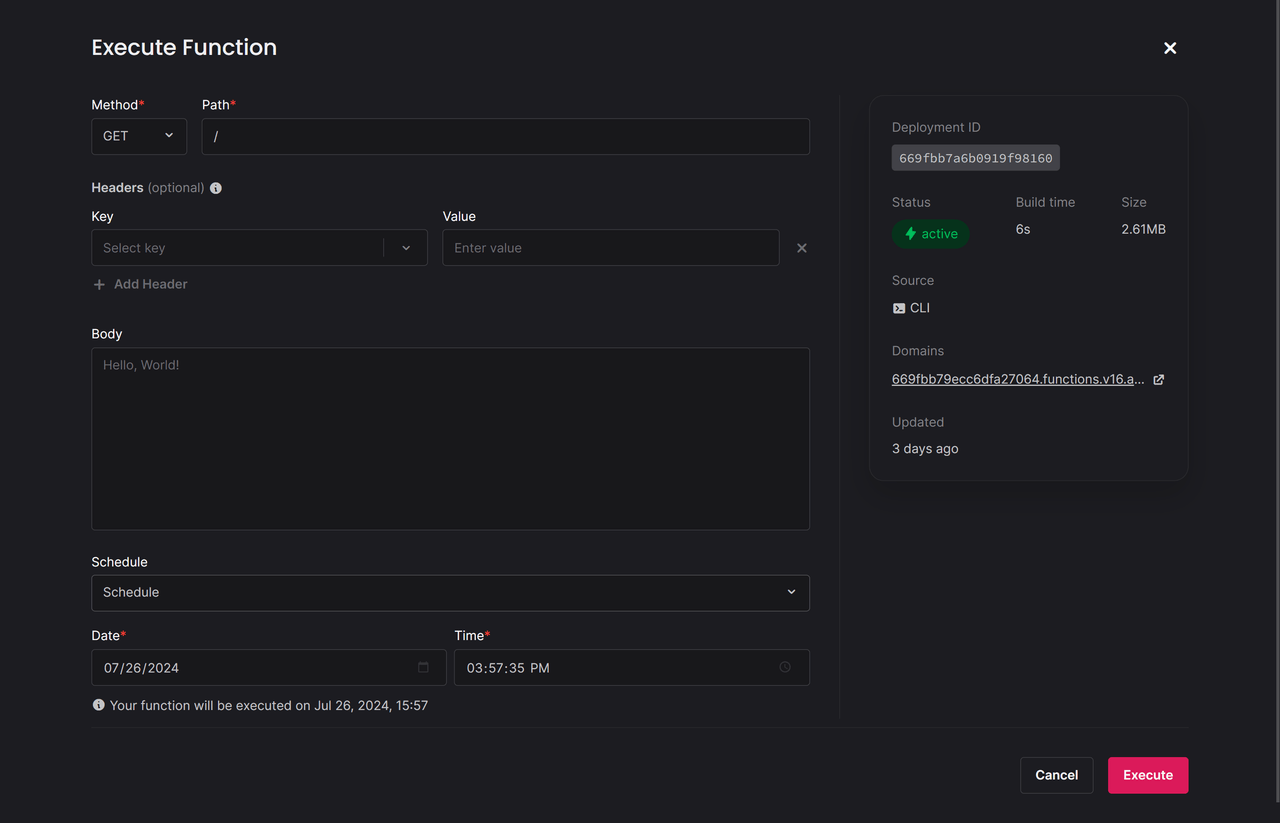1280x823 pixels.
Task: Enter a header value in Value field
Action: click(x=610, y=248)
